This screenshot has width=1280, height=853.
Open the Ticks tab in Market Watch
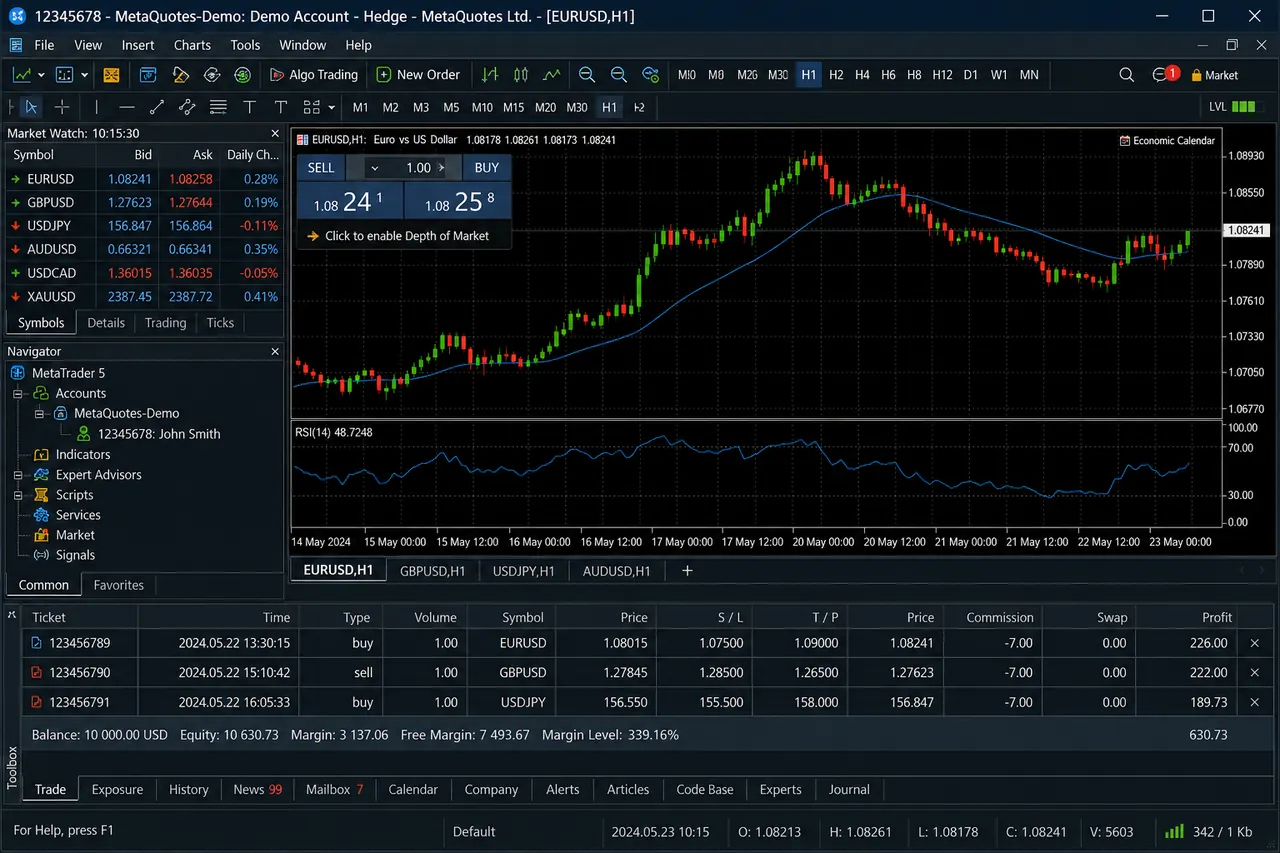click(220, 323)
